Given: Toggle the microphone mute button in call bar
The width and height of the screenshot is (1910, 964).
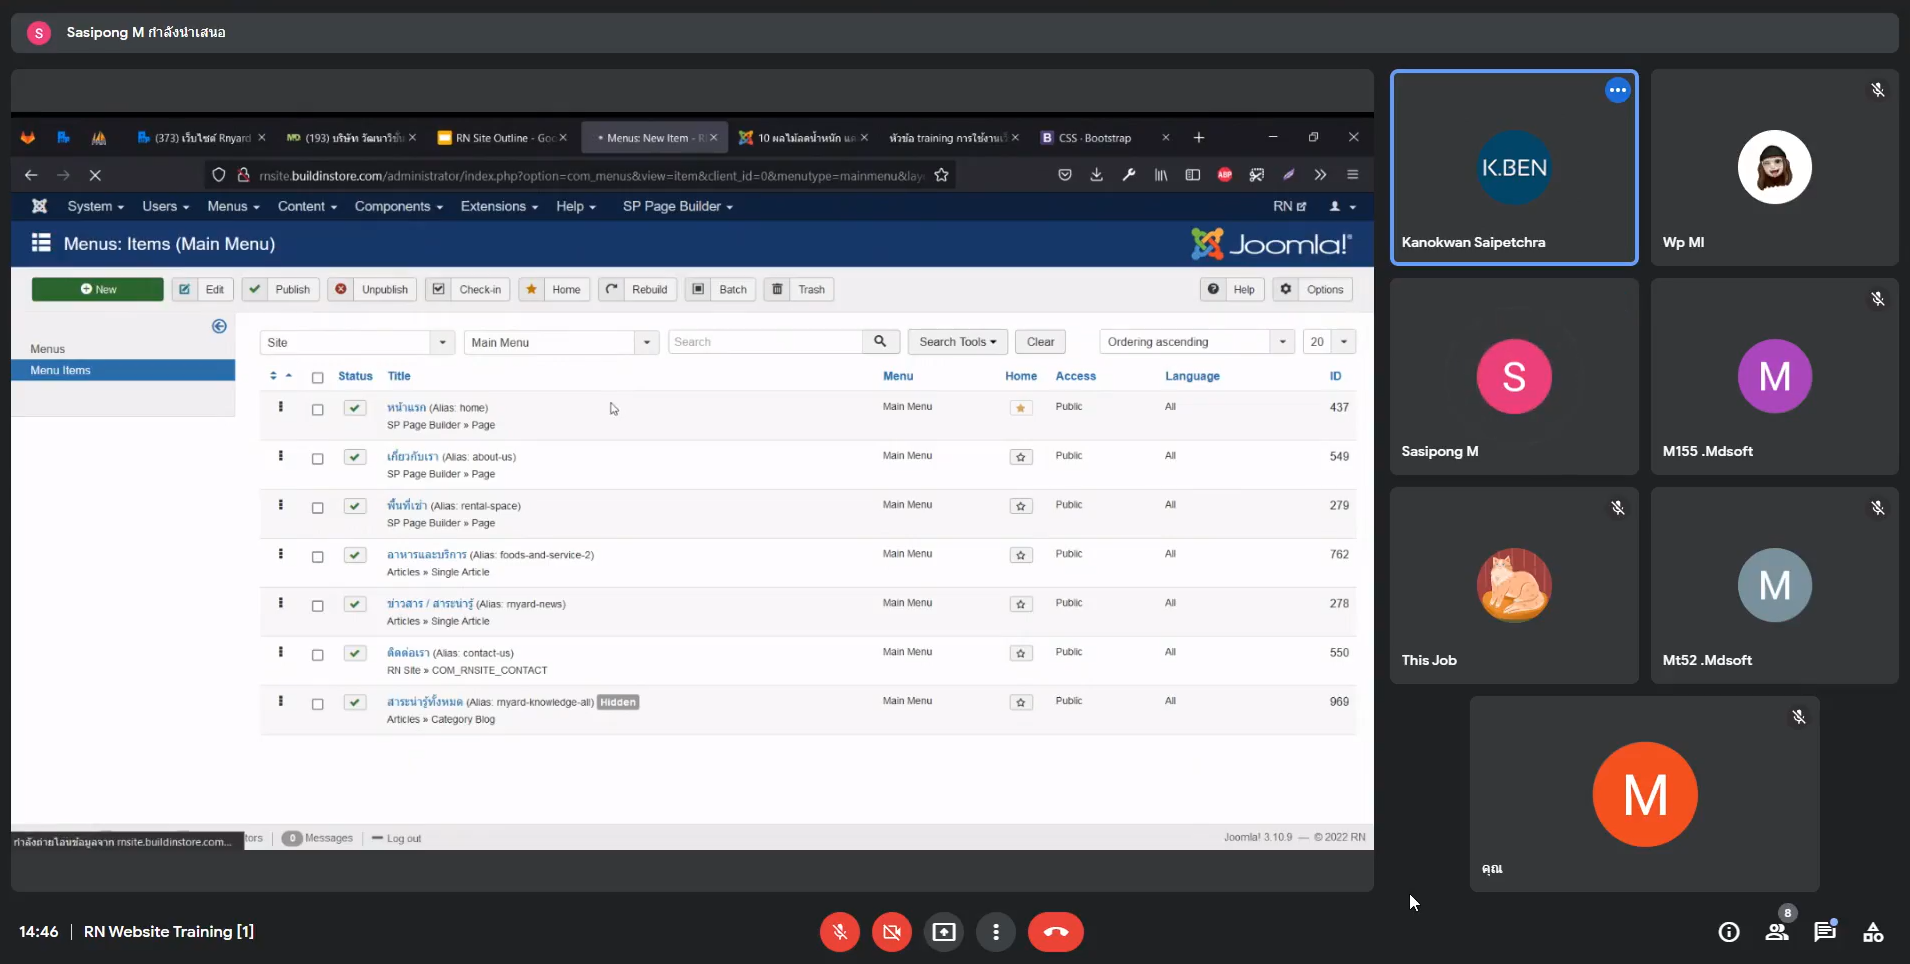Looking at the screenshot, I should click(840, 932).
